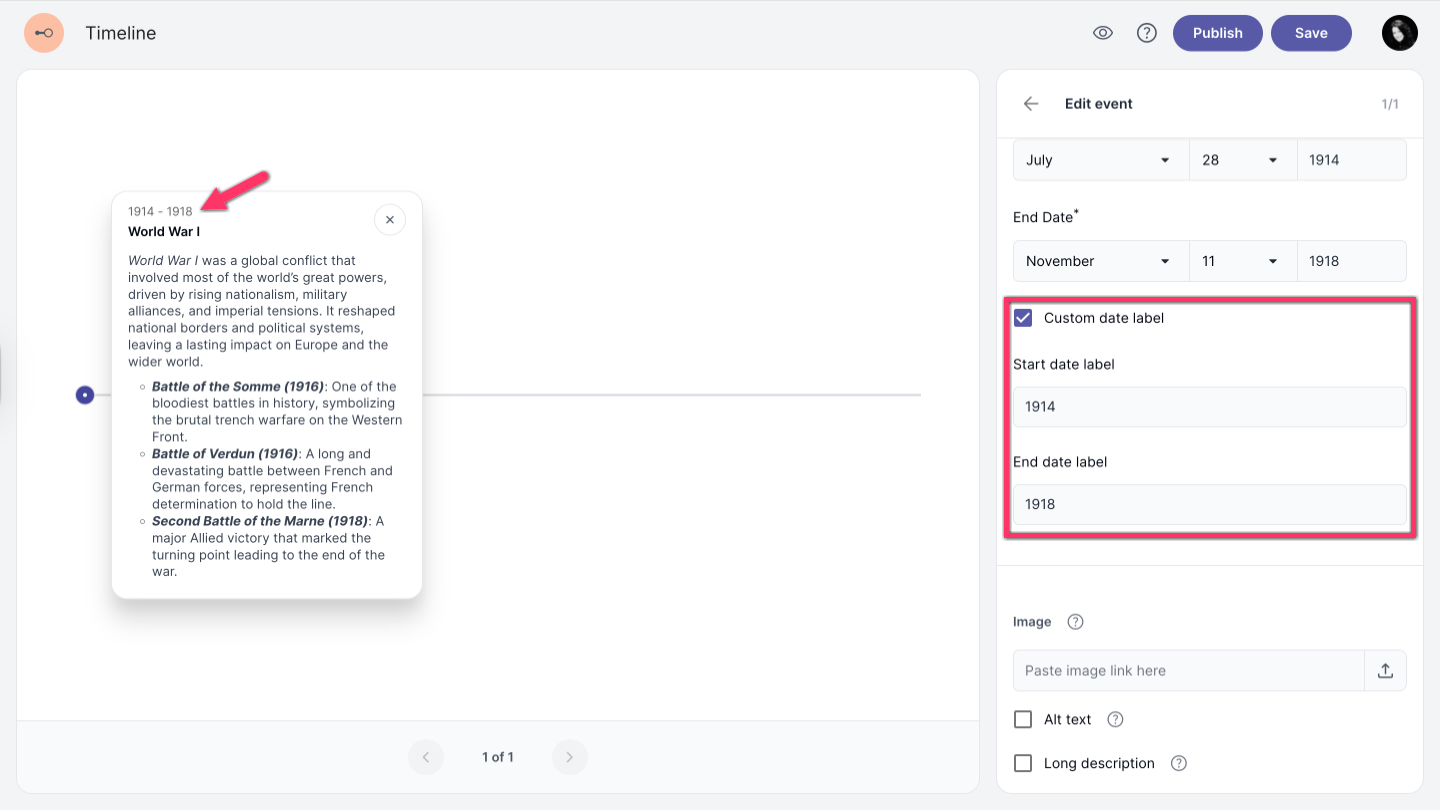The height and width of the screenshot is (810, 1440).
Task: Show help tooltip next to Image label
Action: 1075,622
